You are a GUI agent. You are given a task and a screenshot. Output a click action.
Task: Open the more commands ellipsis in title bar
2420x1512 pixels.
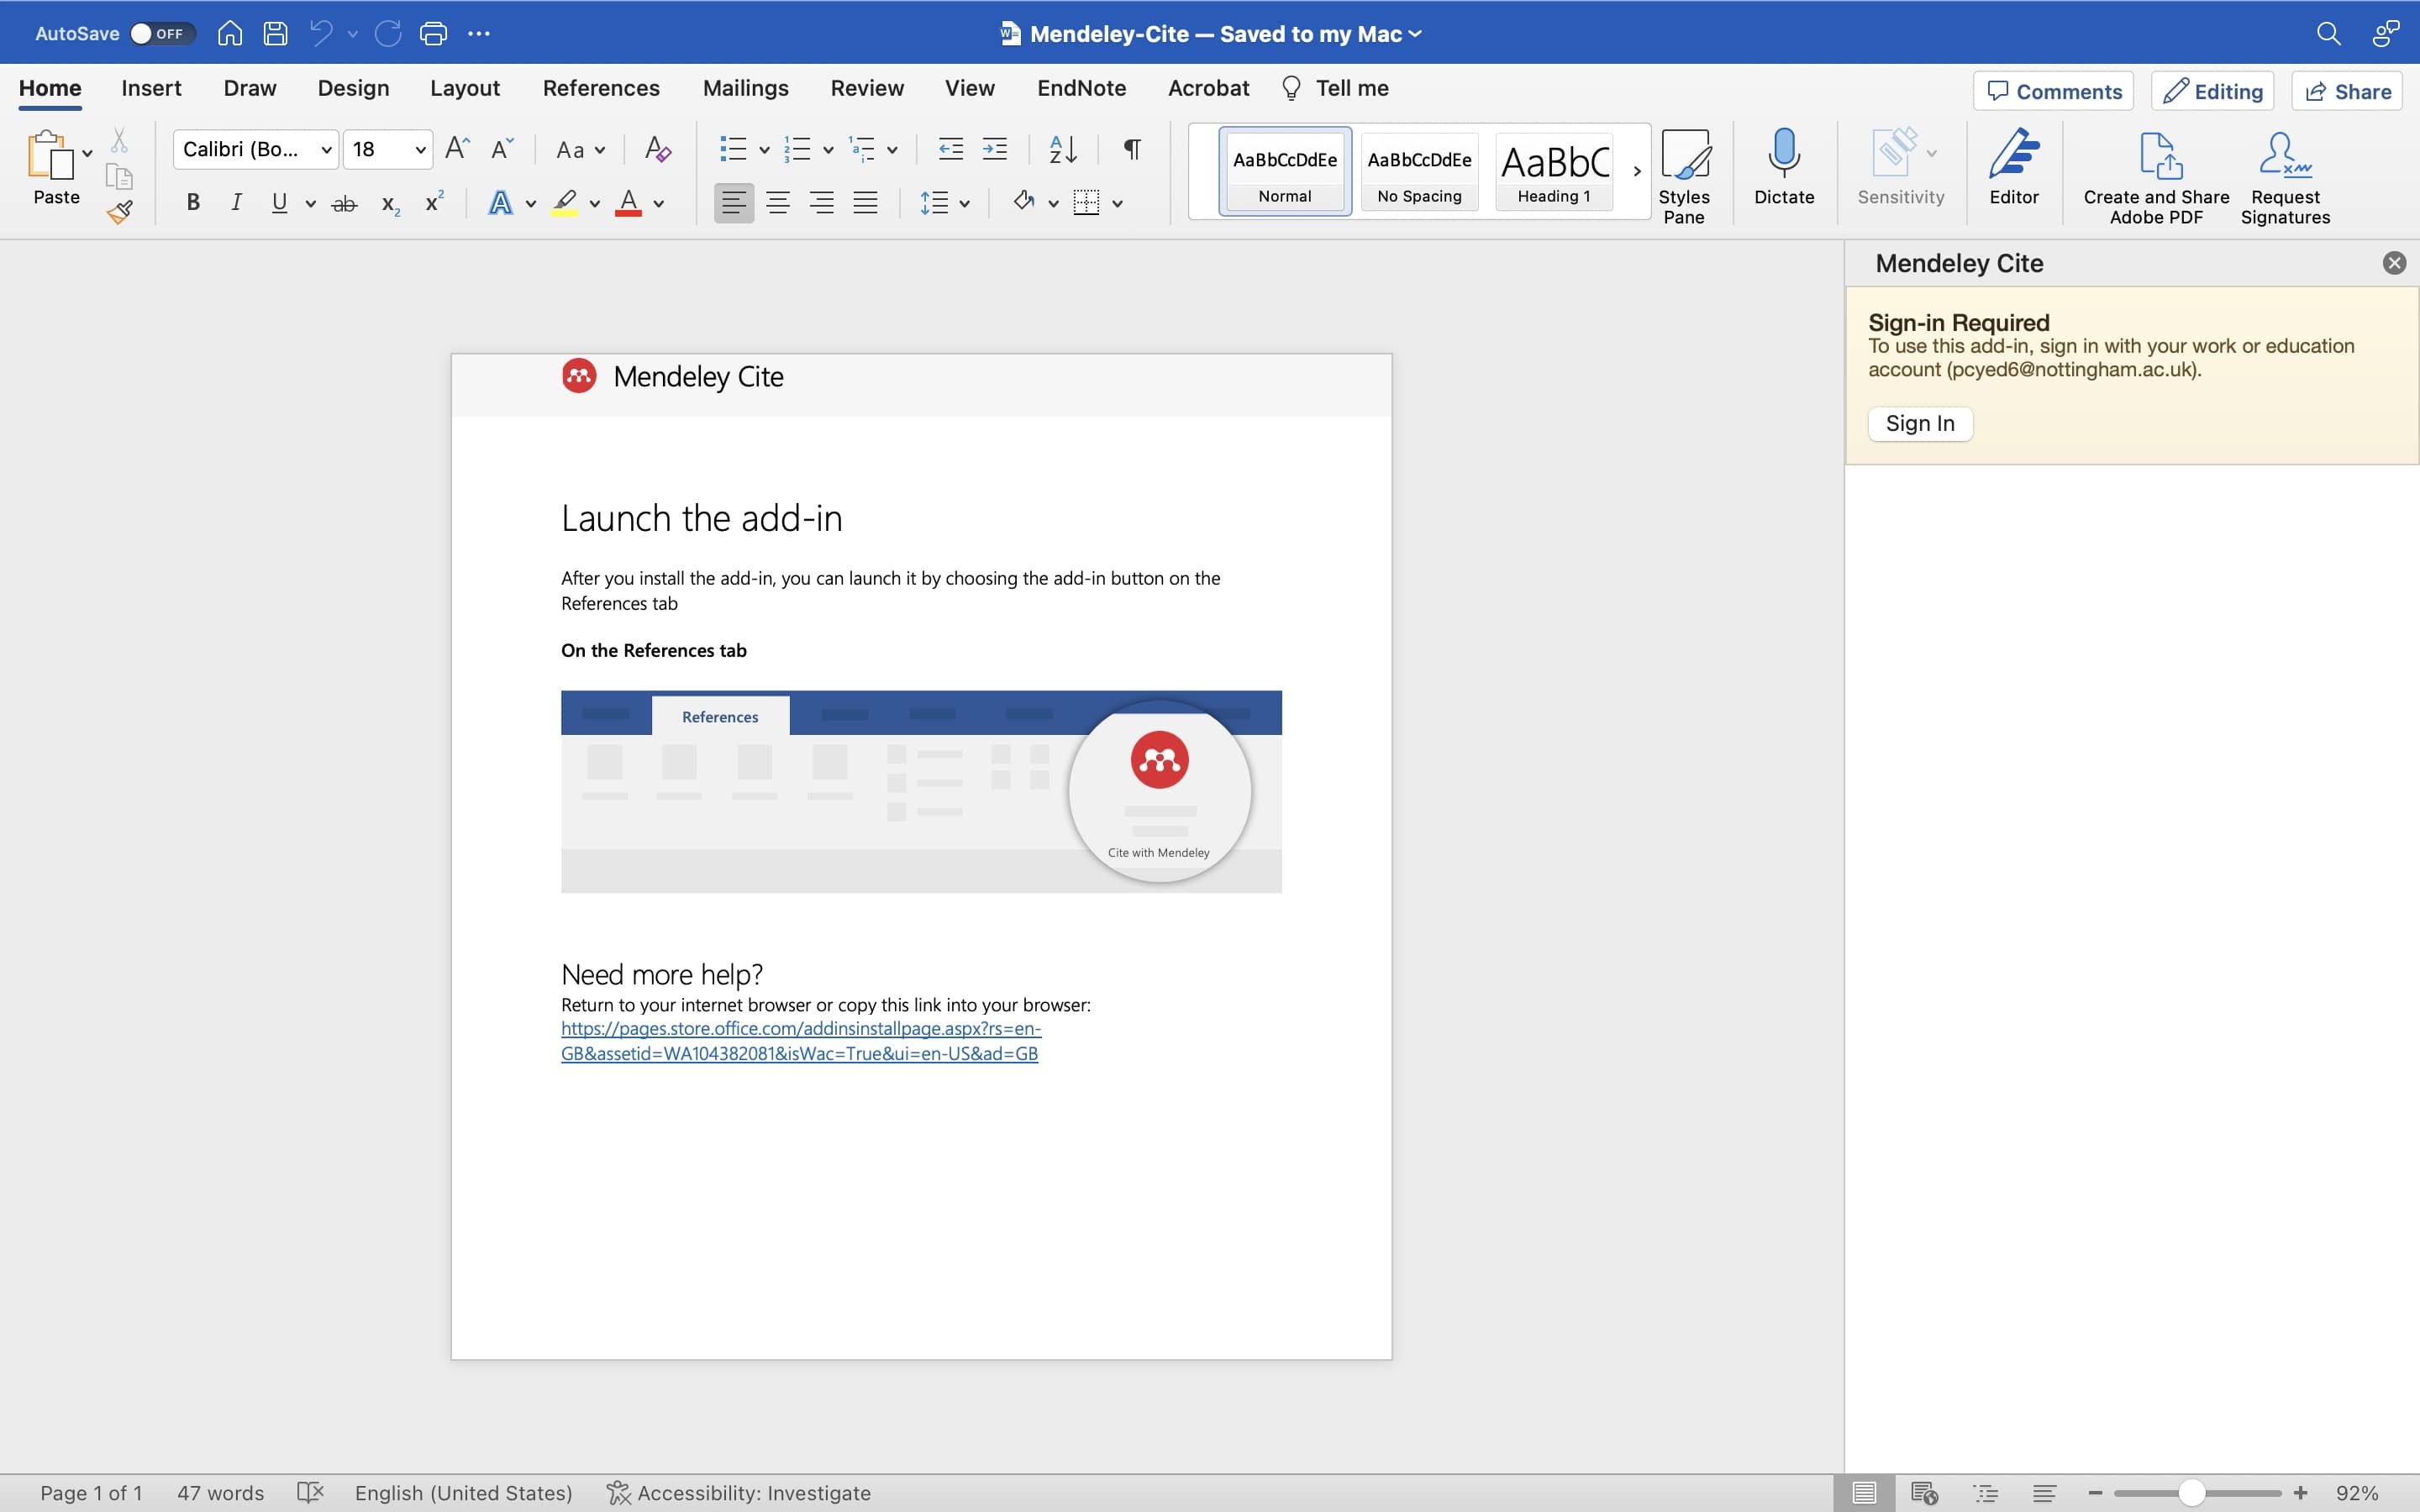(479, 33)
